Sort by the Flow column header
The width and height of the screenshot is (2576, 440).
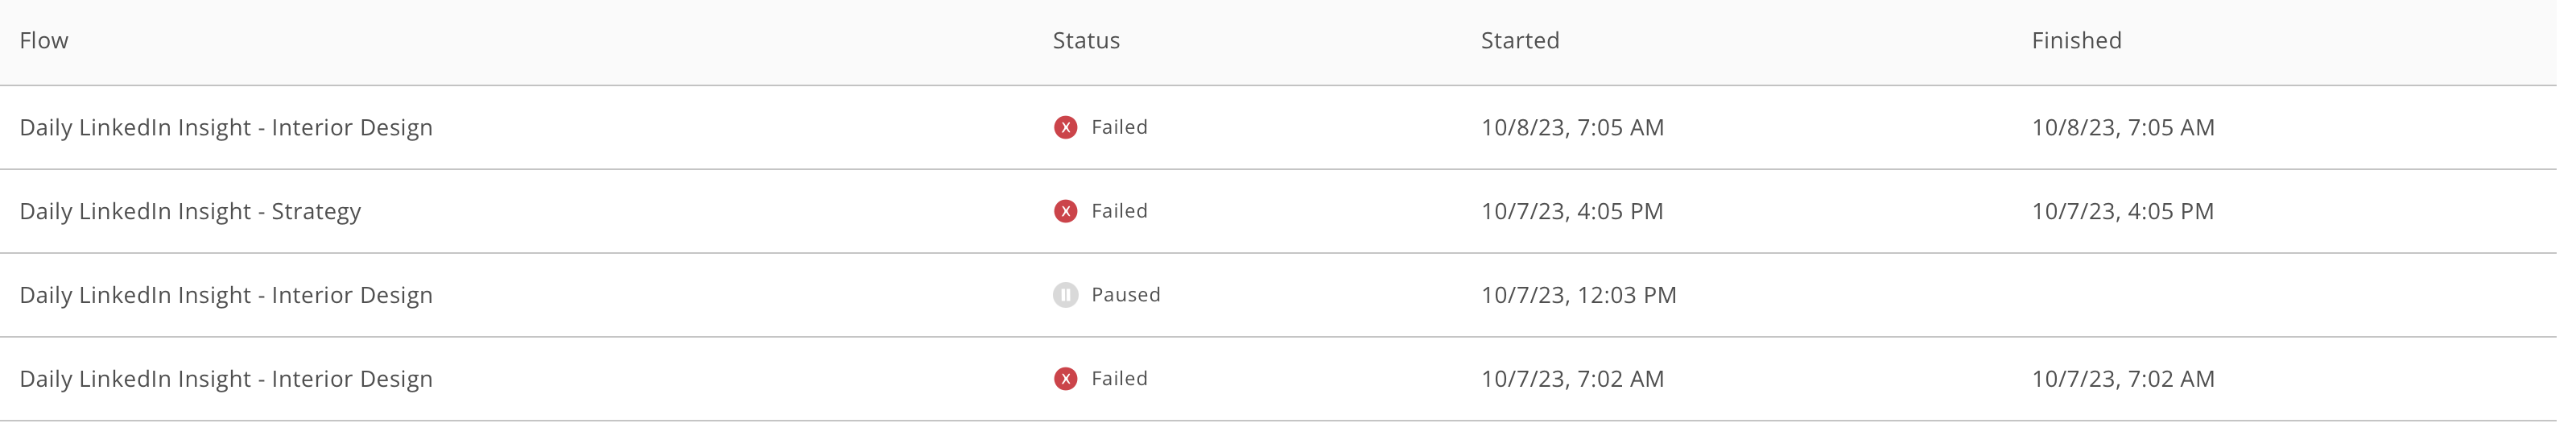tap(44, 40)
